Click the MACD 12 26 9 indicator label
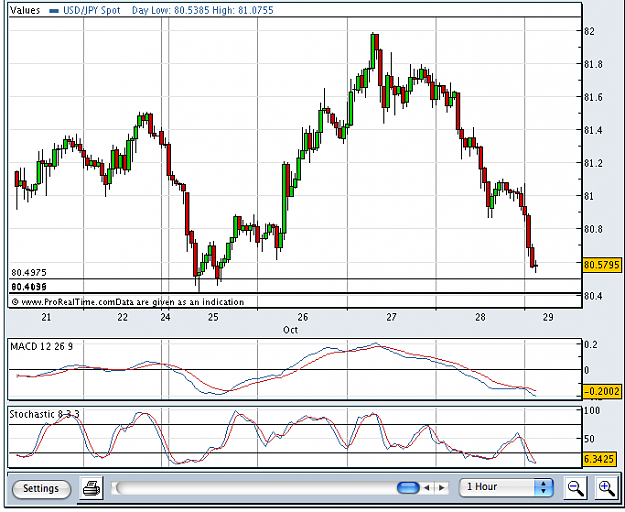The width and height of the screenshot is (625, 512). tap(41, 346)
